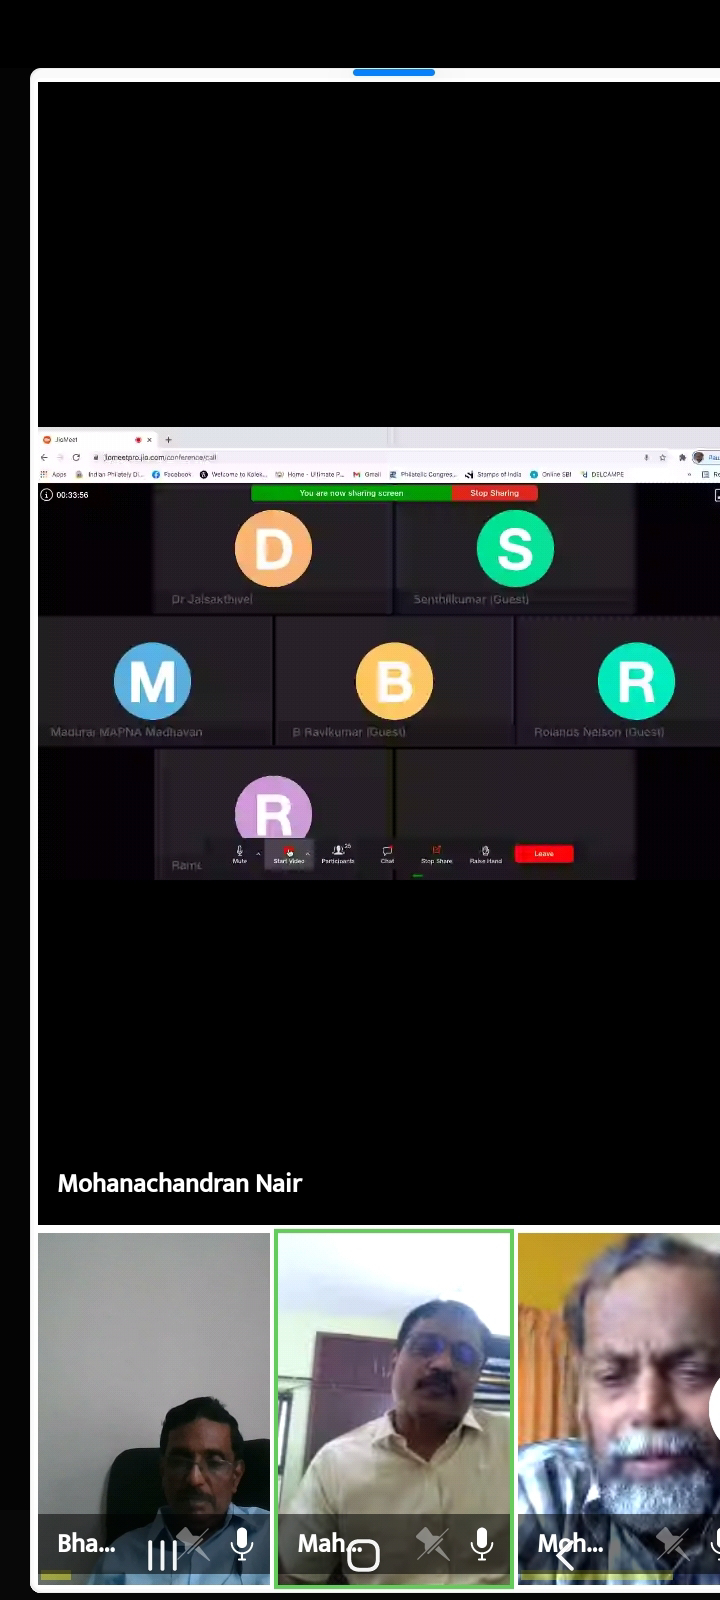
Task: Open Philatelic Congress bookmark
Action: pyautogui.click(x=423, y=474)
